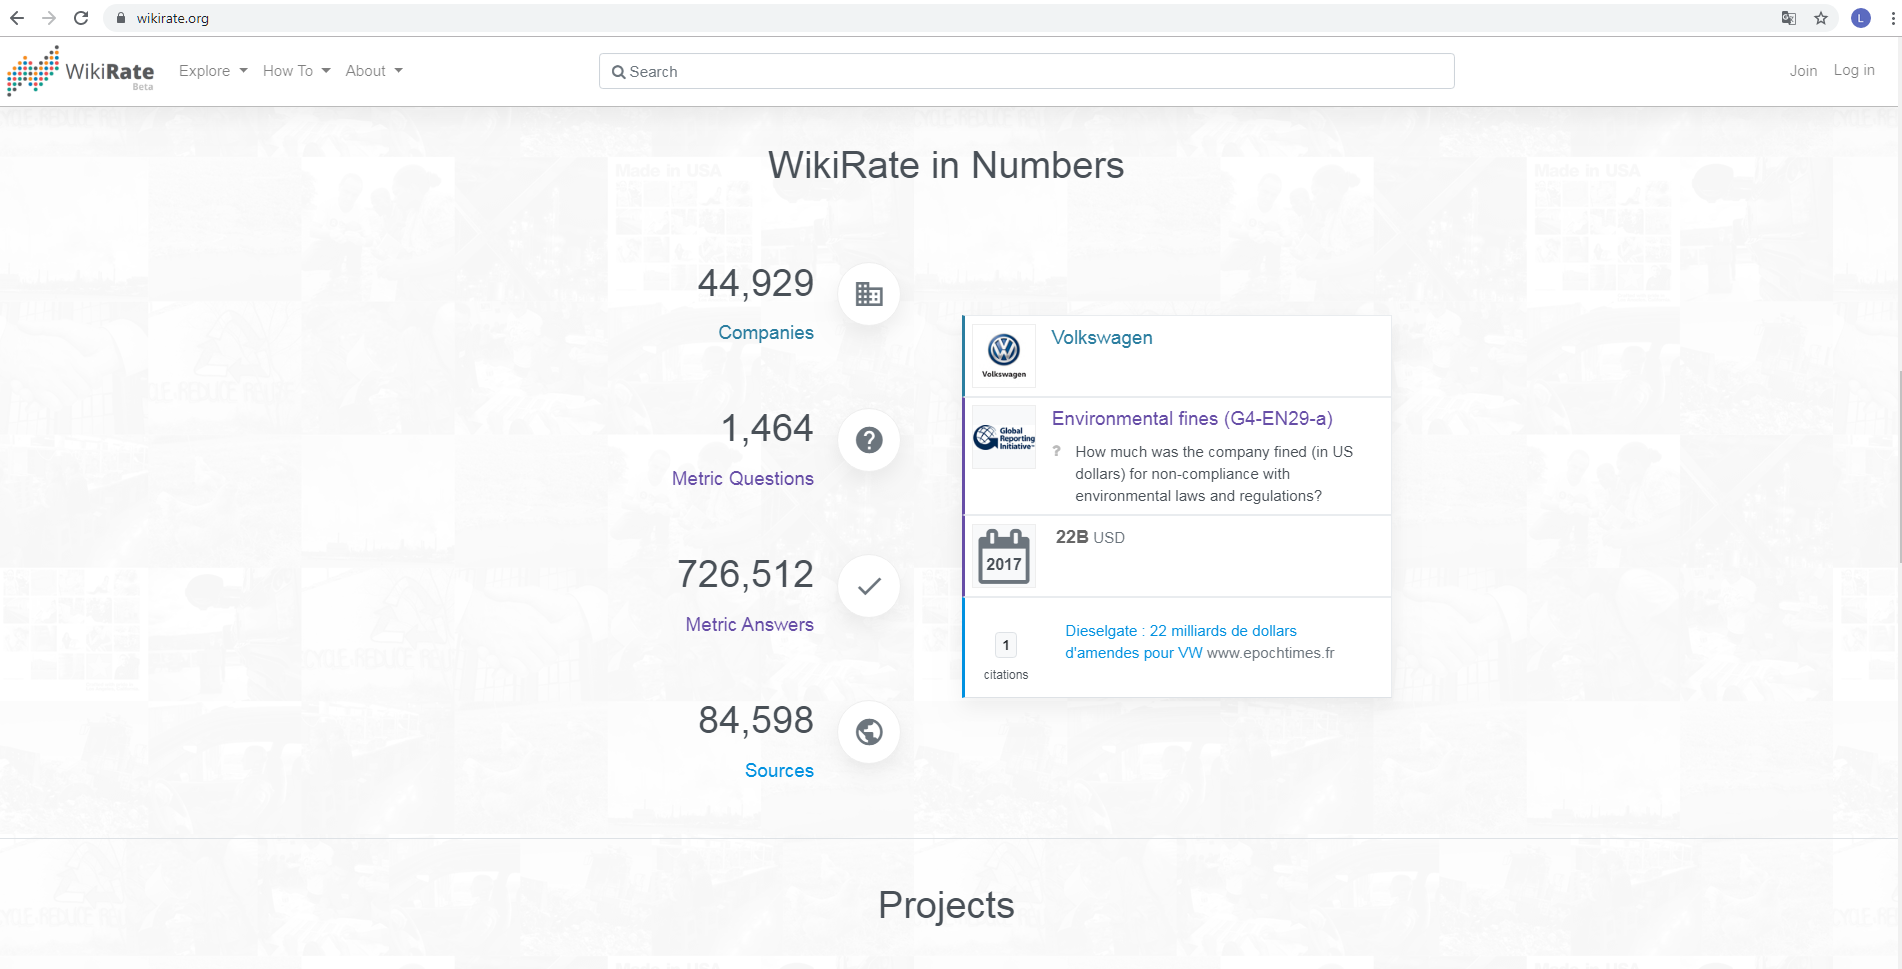The image size is (1902, 969).
Task: Click the 2017 calendar icon
Action: 1004,556
